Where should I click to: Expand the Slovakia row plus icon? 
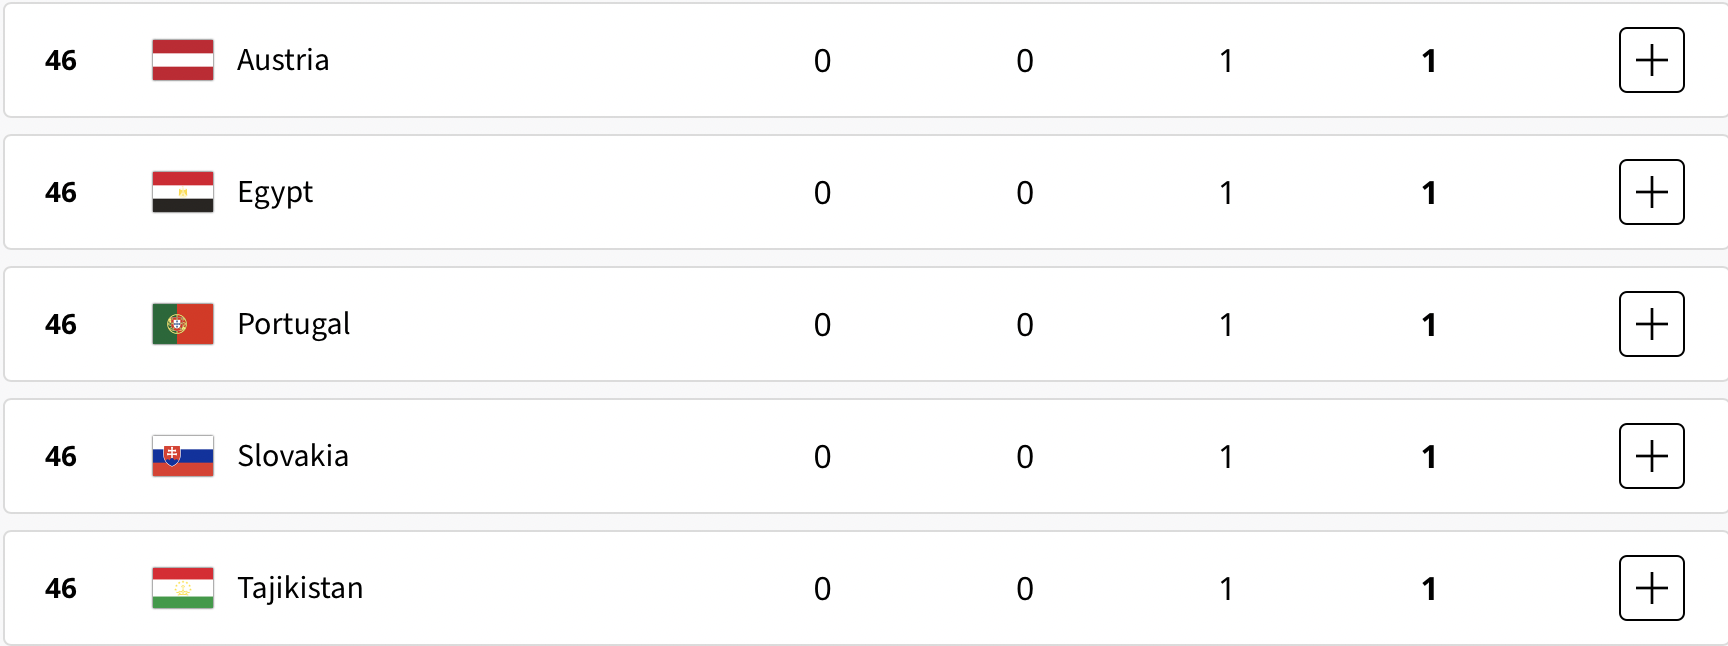[x=1651, y=456]
